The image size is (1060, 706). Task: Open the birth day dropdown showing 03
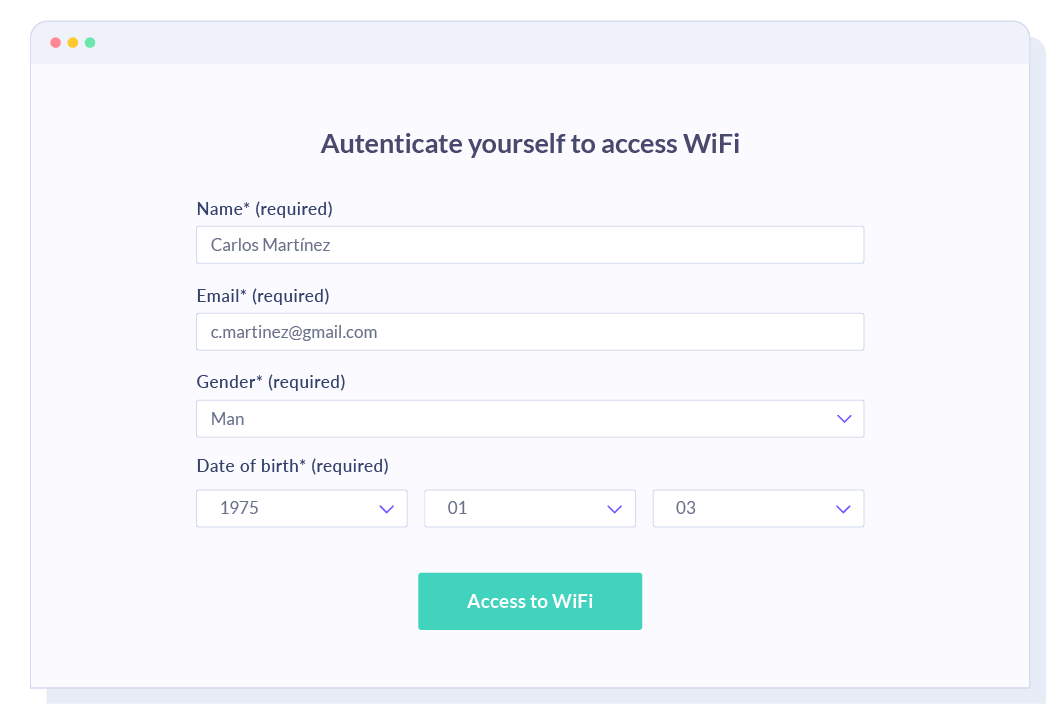click(x=758, y=509)
